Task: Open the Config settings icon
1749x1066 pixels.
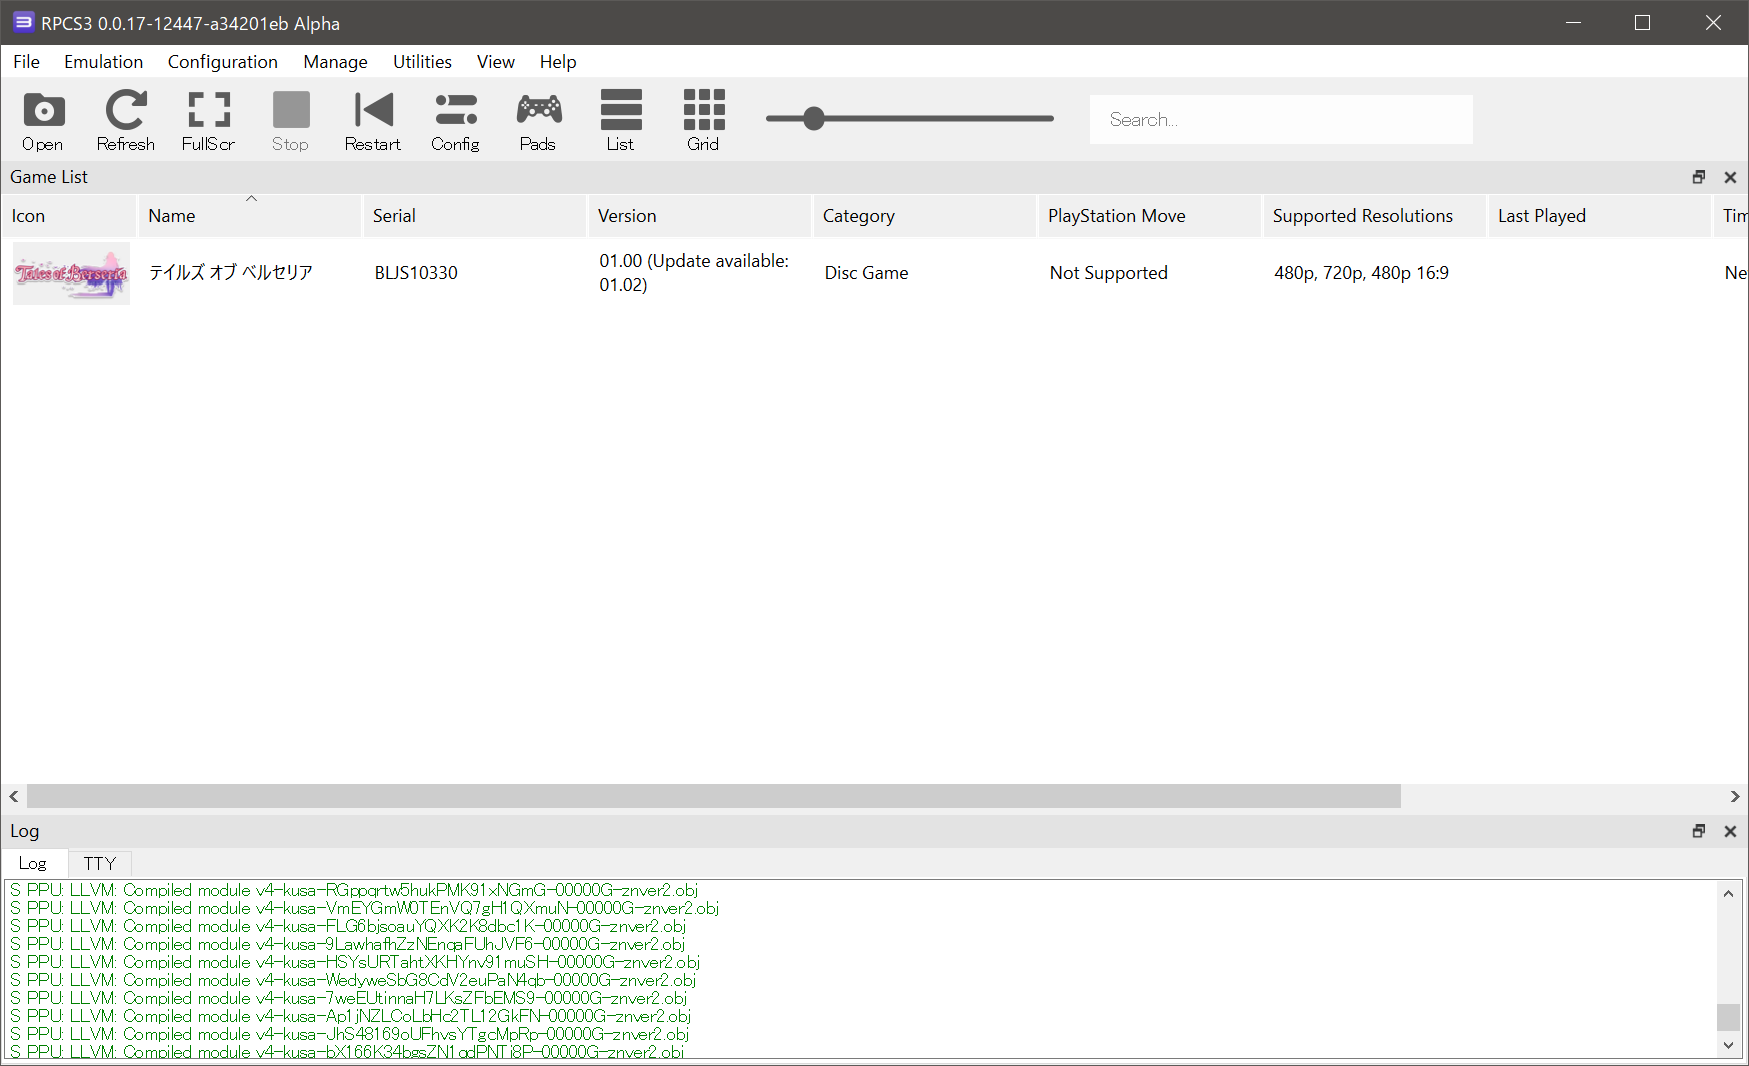Action: (x=456, y=121)
